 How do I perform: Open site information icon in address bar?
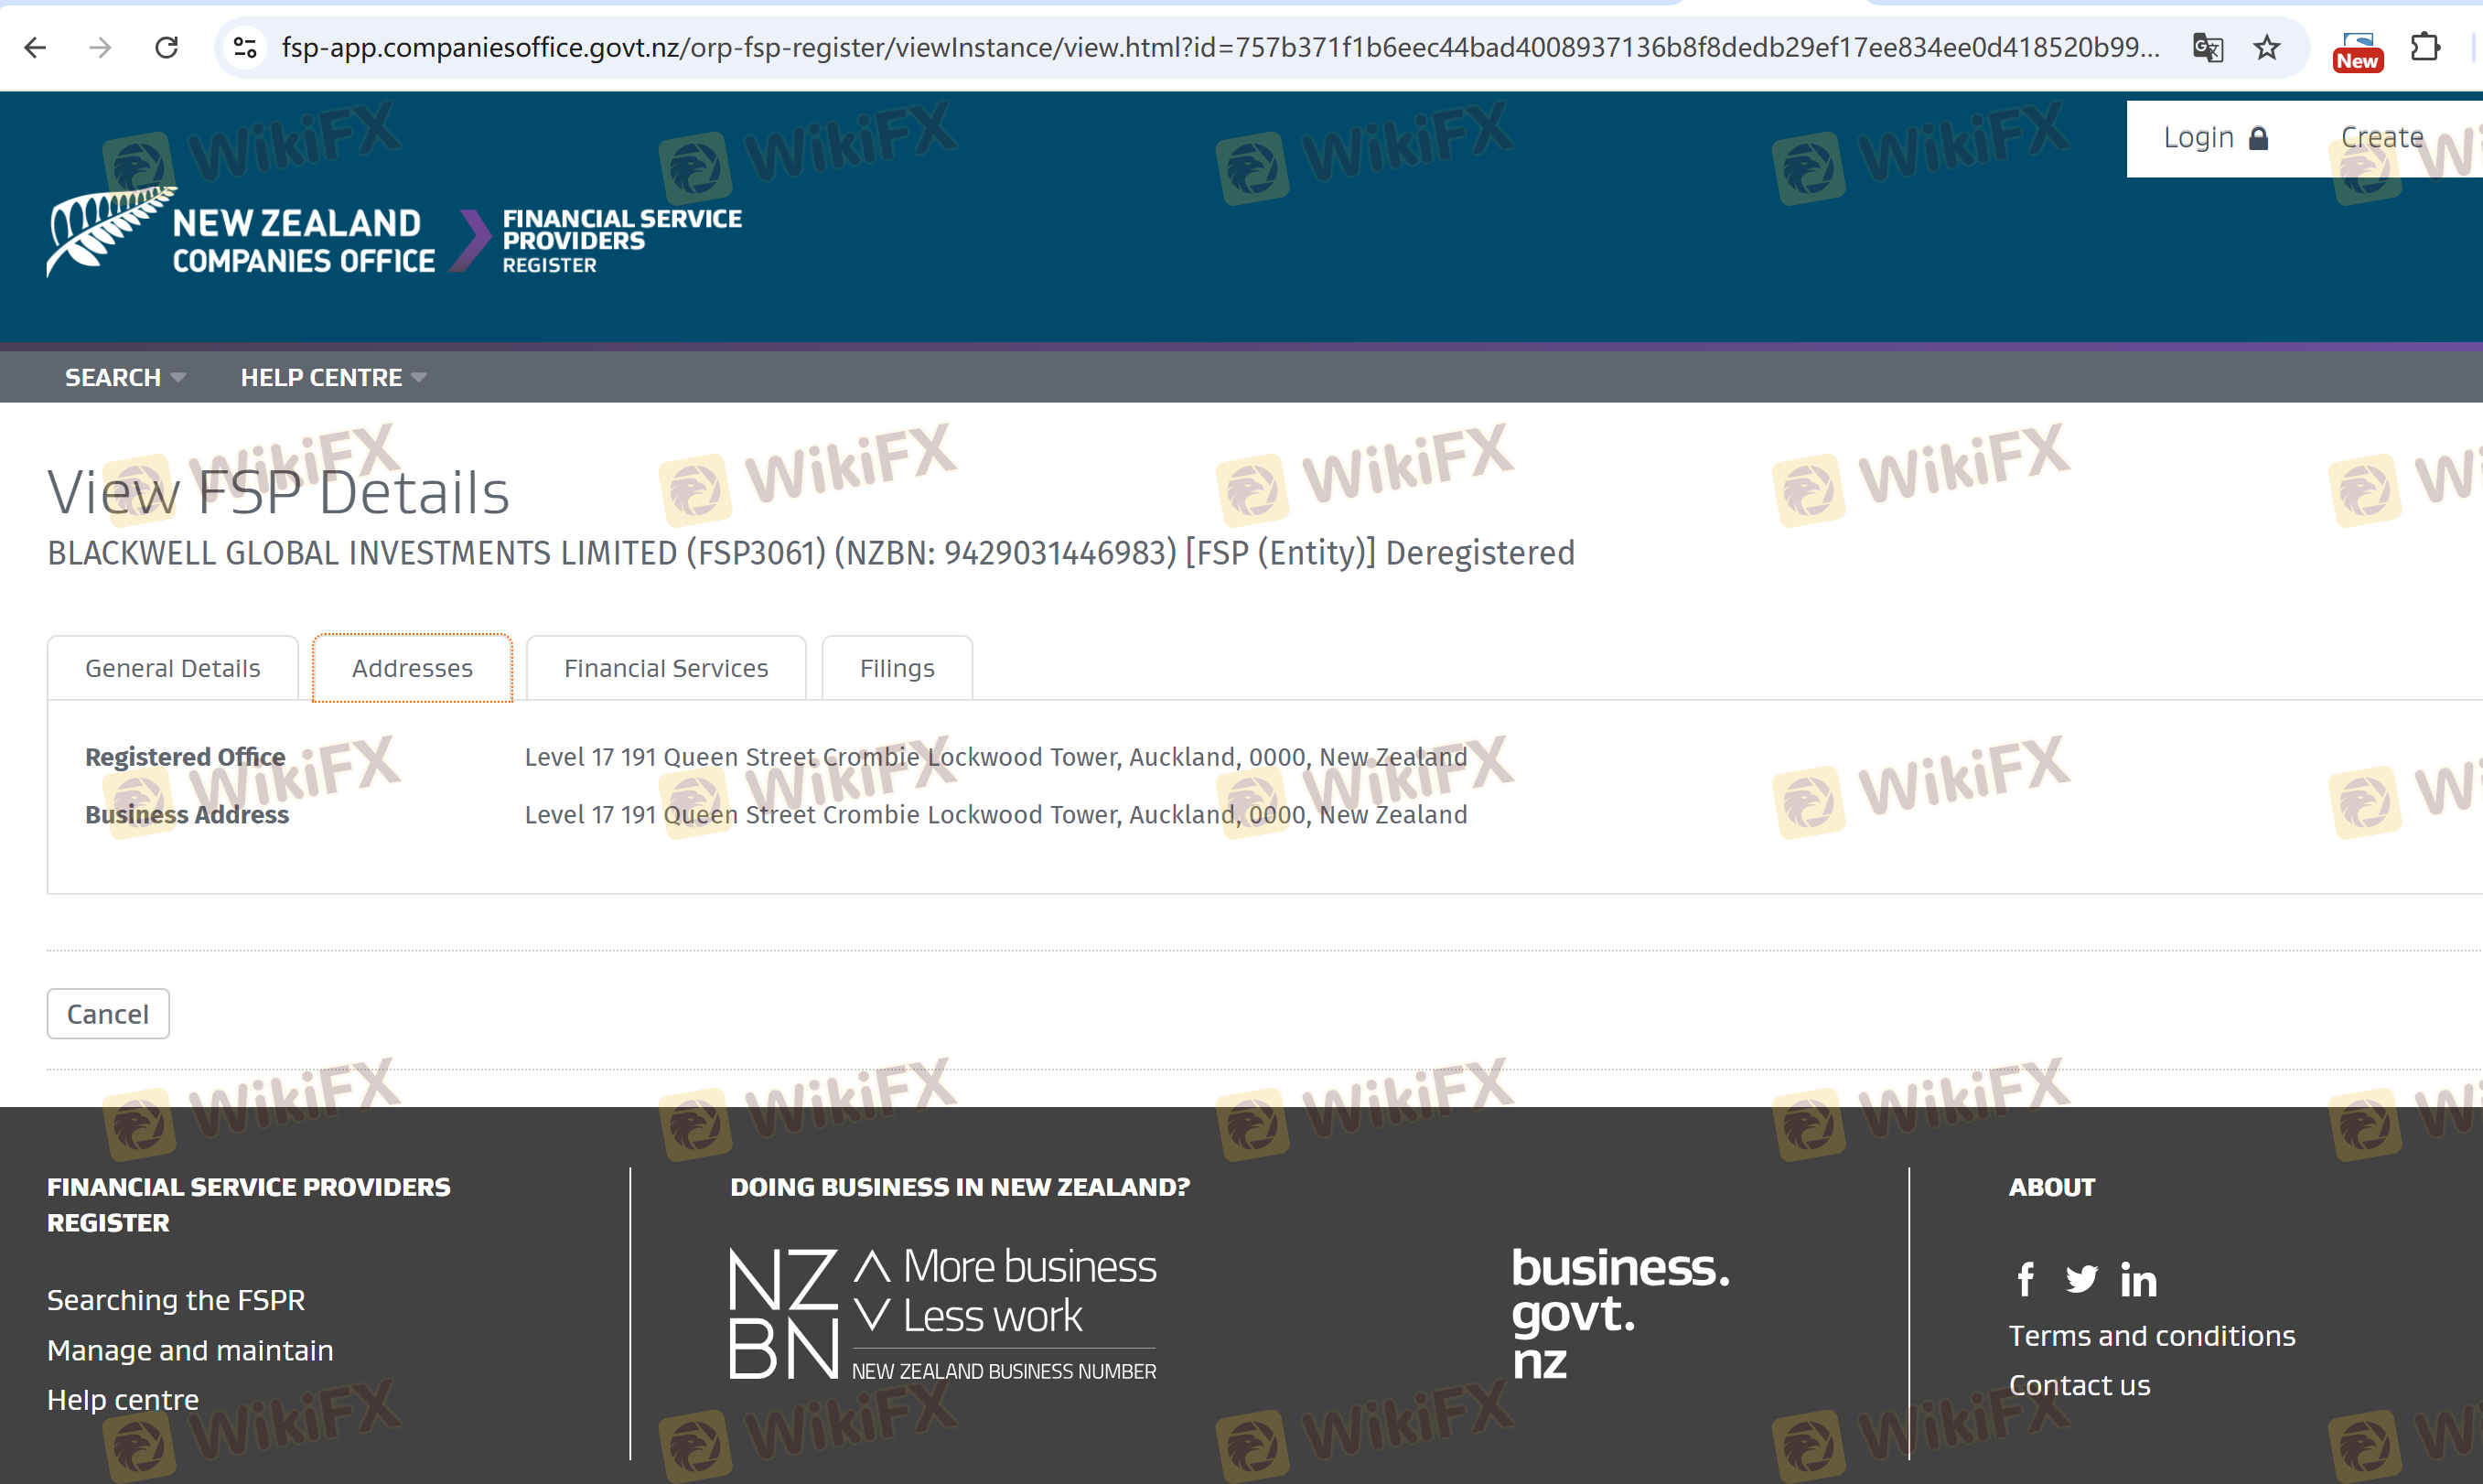coord(245,47)
